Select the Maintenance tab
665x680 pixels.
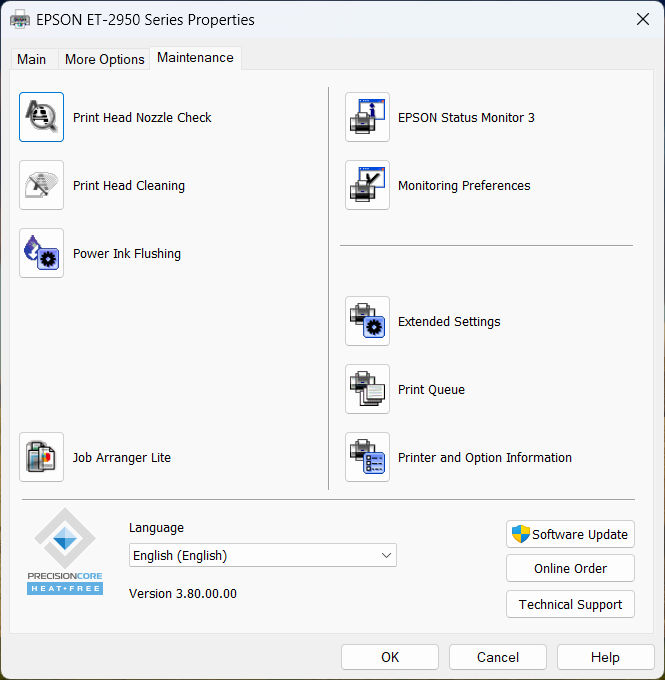[x=195, y=58]
